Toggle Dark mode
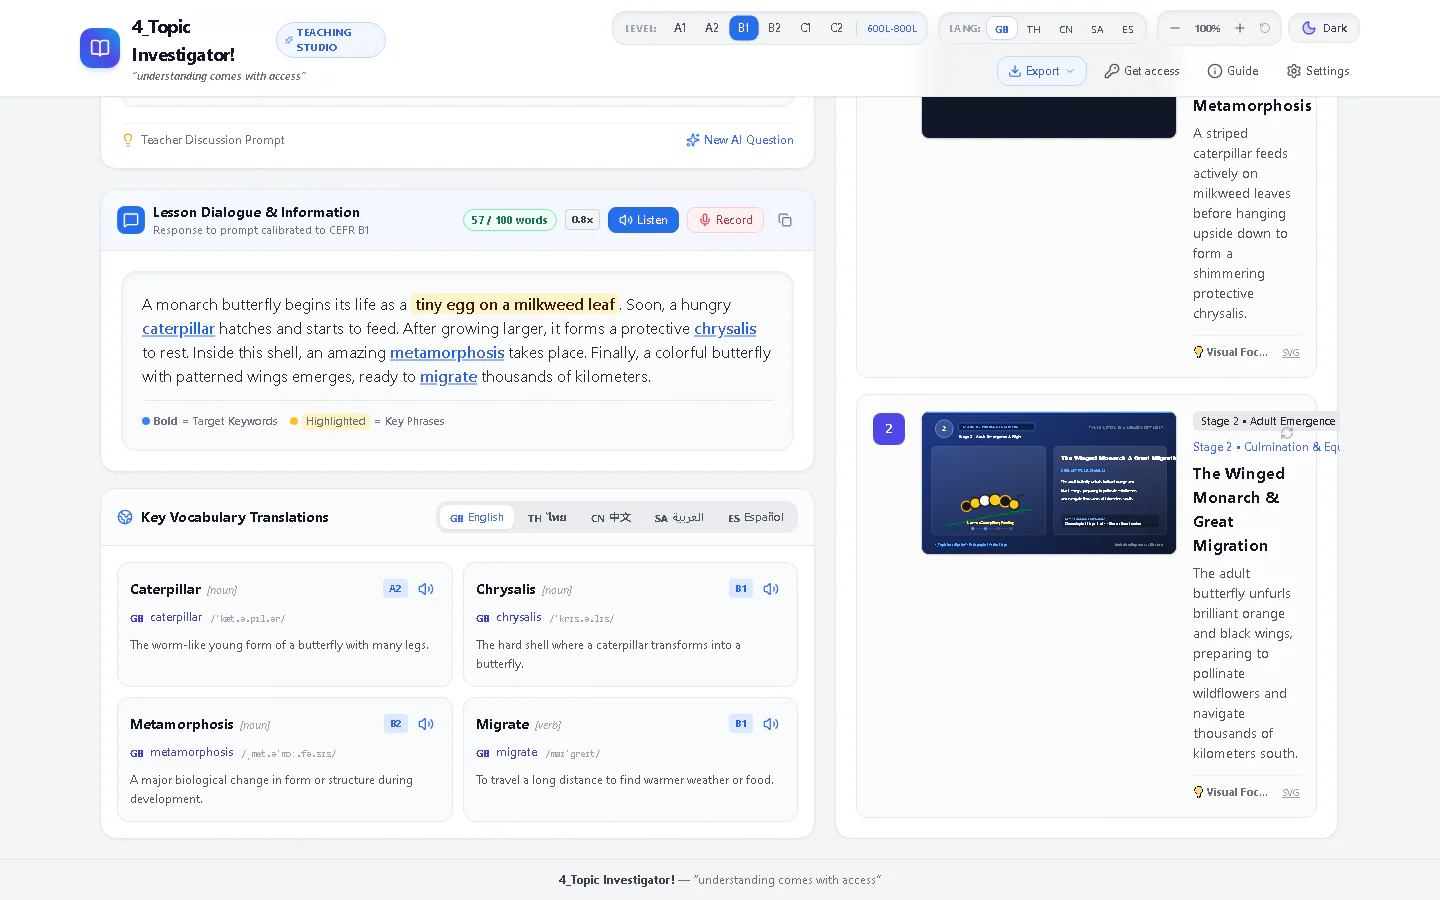1440x900 pixels. click(1324, 28)
